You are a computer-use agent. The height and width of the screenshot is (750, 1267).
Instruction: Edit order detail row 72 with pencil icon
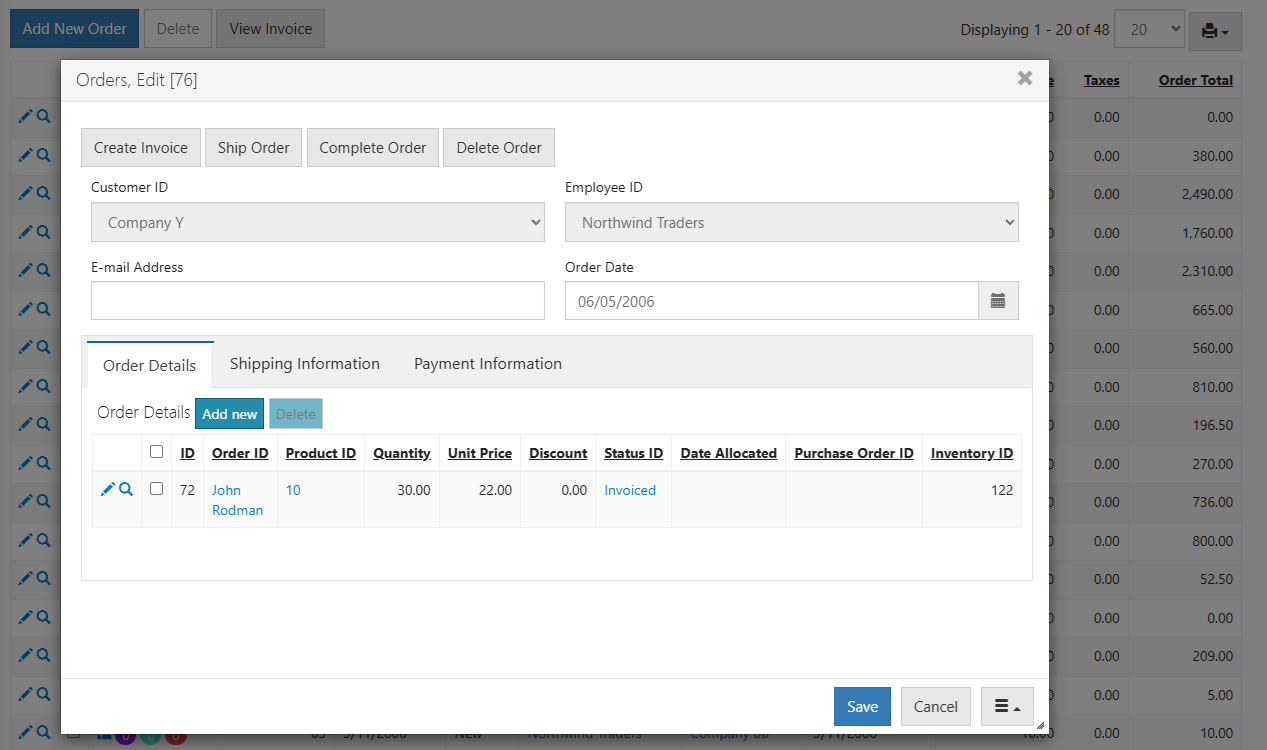point(108,490)
